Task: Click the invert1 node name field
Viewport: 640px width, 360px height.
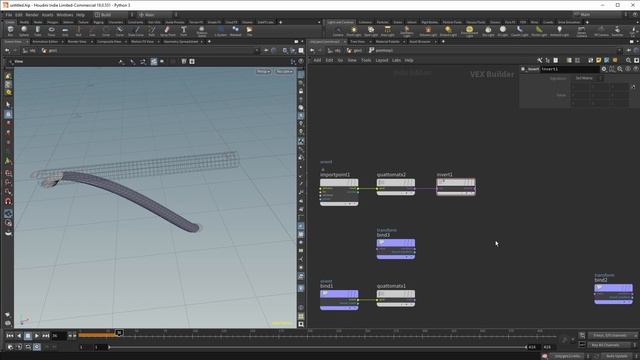Action: [570, 69]
